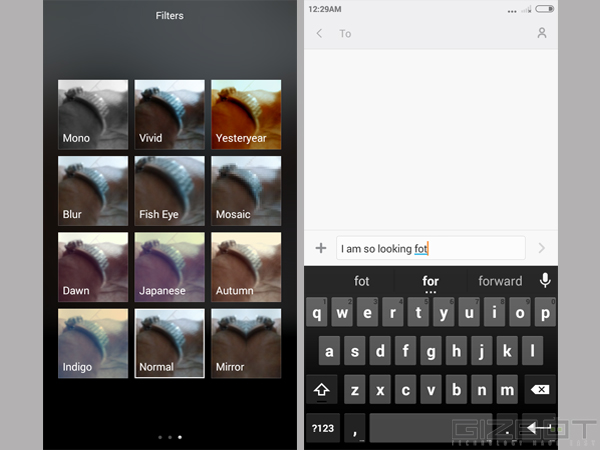The image size is (600, 450).
Task: Choose the 'forward' word suggestion
Action: [x=500, y=281]
